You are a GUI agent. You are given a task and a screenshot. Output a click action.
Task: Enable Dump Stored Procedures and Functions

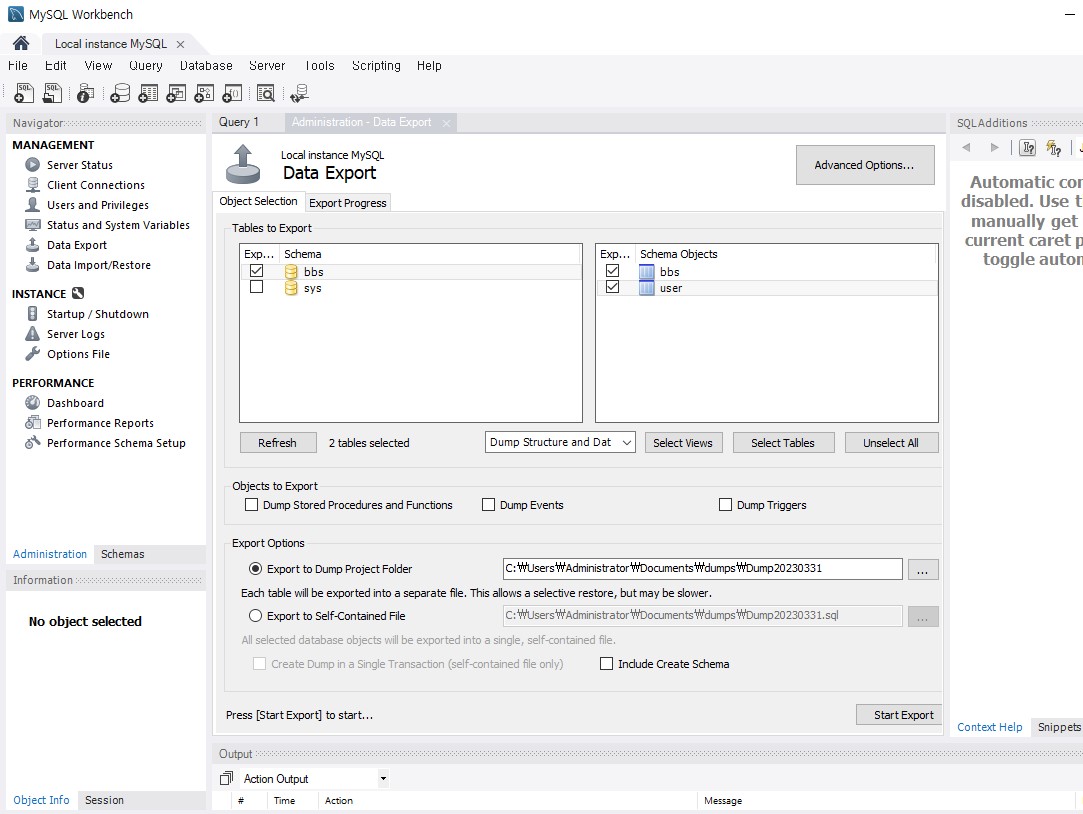[x=251, y=505]
